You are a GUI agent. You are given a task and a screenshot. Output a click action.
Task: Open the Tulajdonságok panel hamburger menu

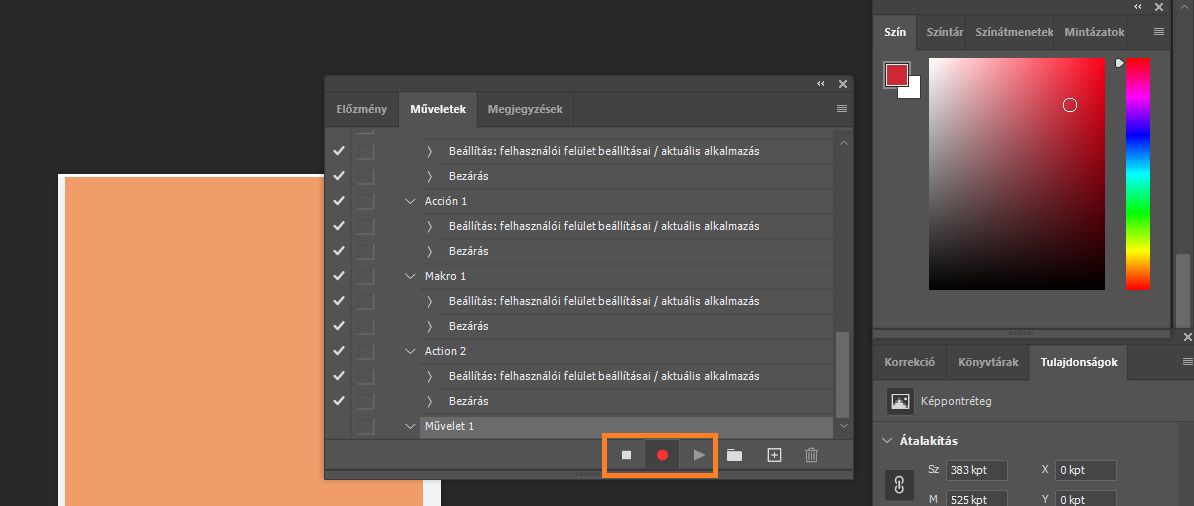point(1188,361)
